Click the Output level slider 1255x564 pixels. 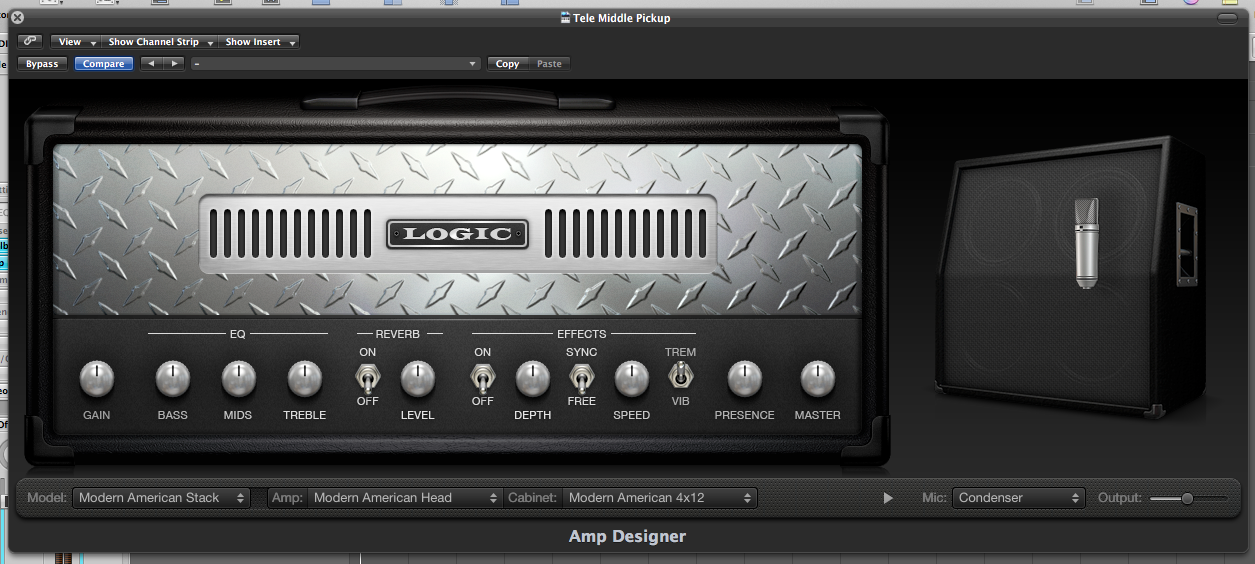click(1188, 498)
